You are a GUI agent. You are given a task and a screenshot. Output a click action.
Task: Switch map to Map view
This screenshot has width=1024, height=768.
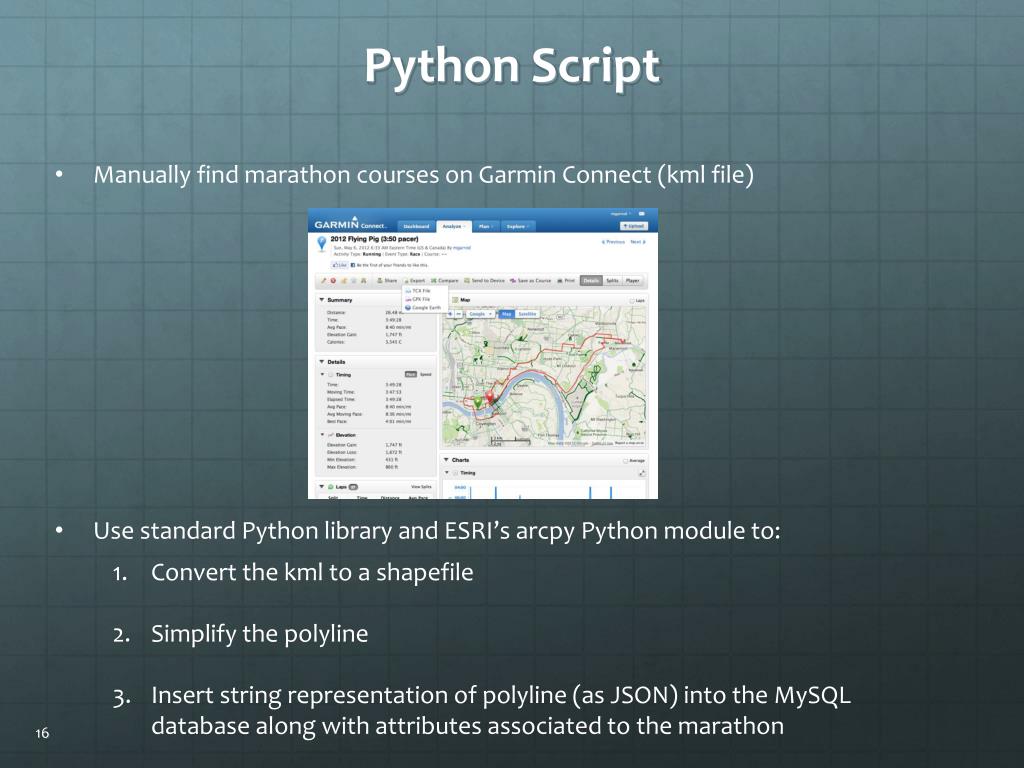point(507,314)
